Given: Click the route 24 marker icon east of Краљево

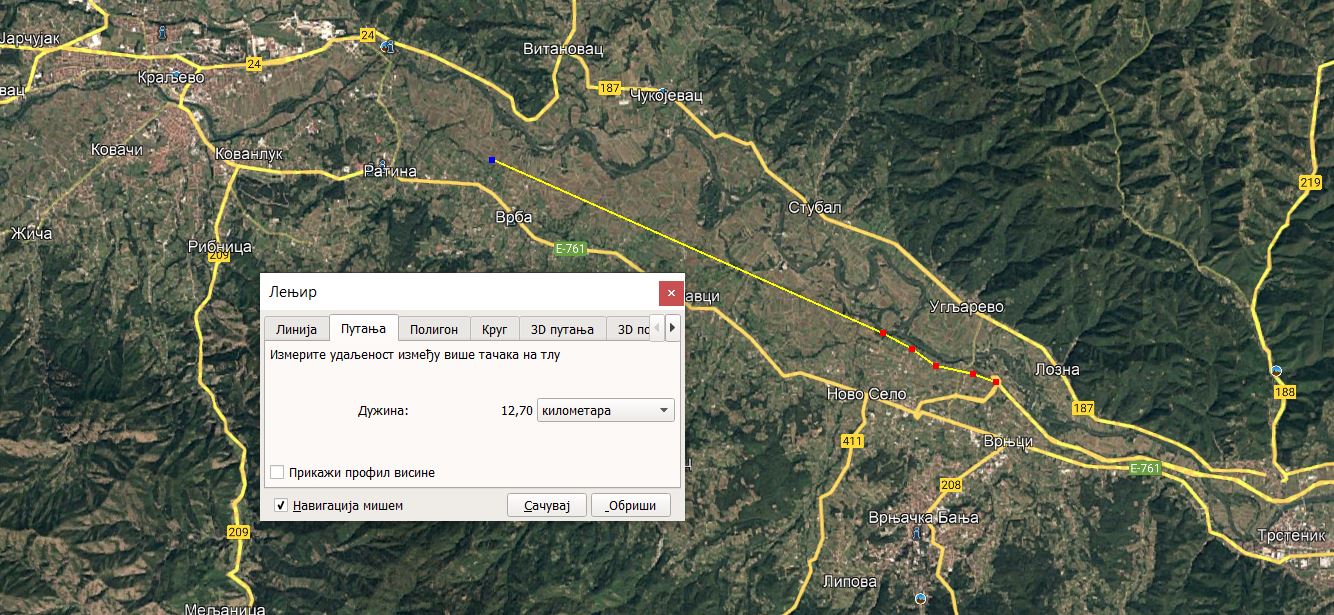Looking at the screenshot, I should 388,47.
